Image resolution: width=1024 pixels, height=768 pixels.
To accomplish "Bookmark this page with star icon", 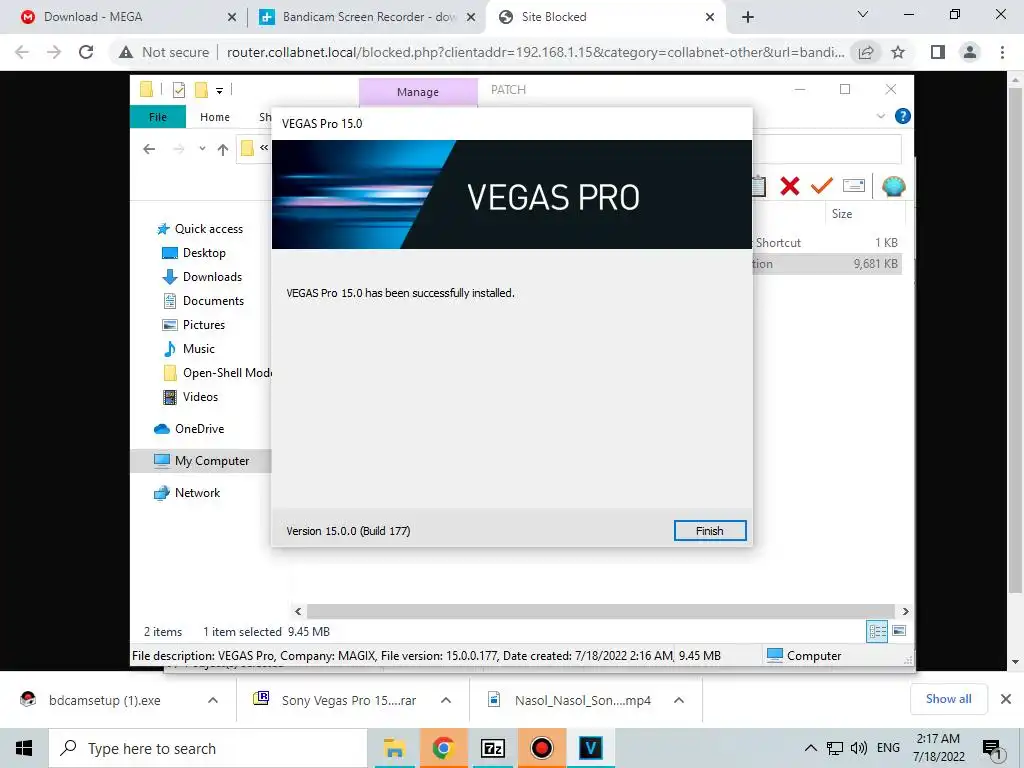I will pyautogui.click(x=898, y=52).
